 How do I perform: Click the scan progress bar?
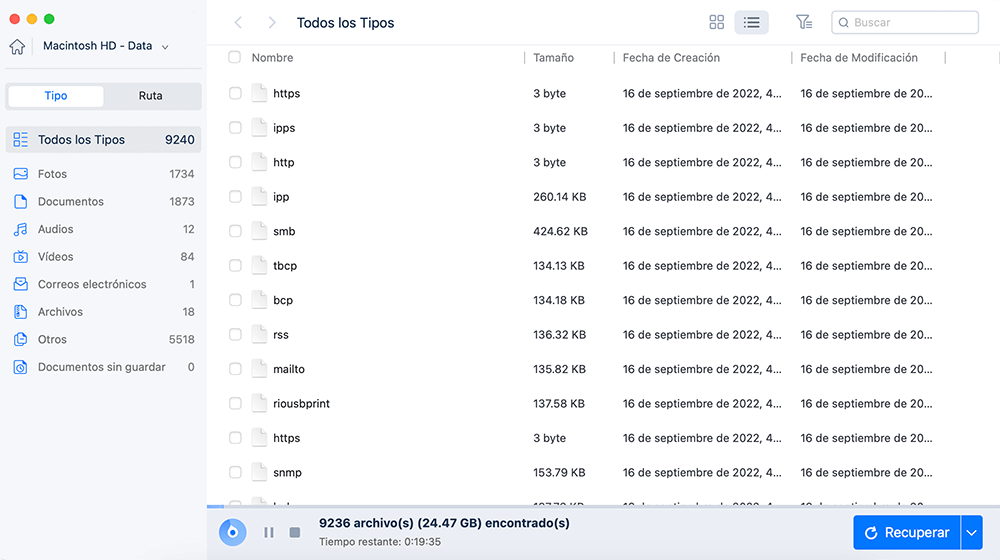pyautogui.click(x=603, y=506)
